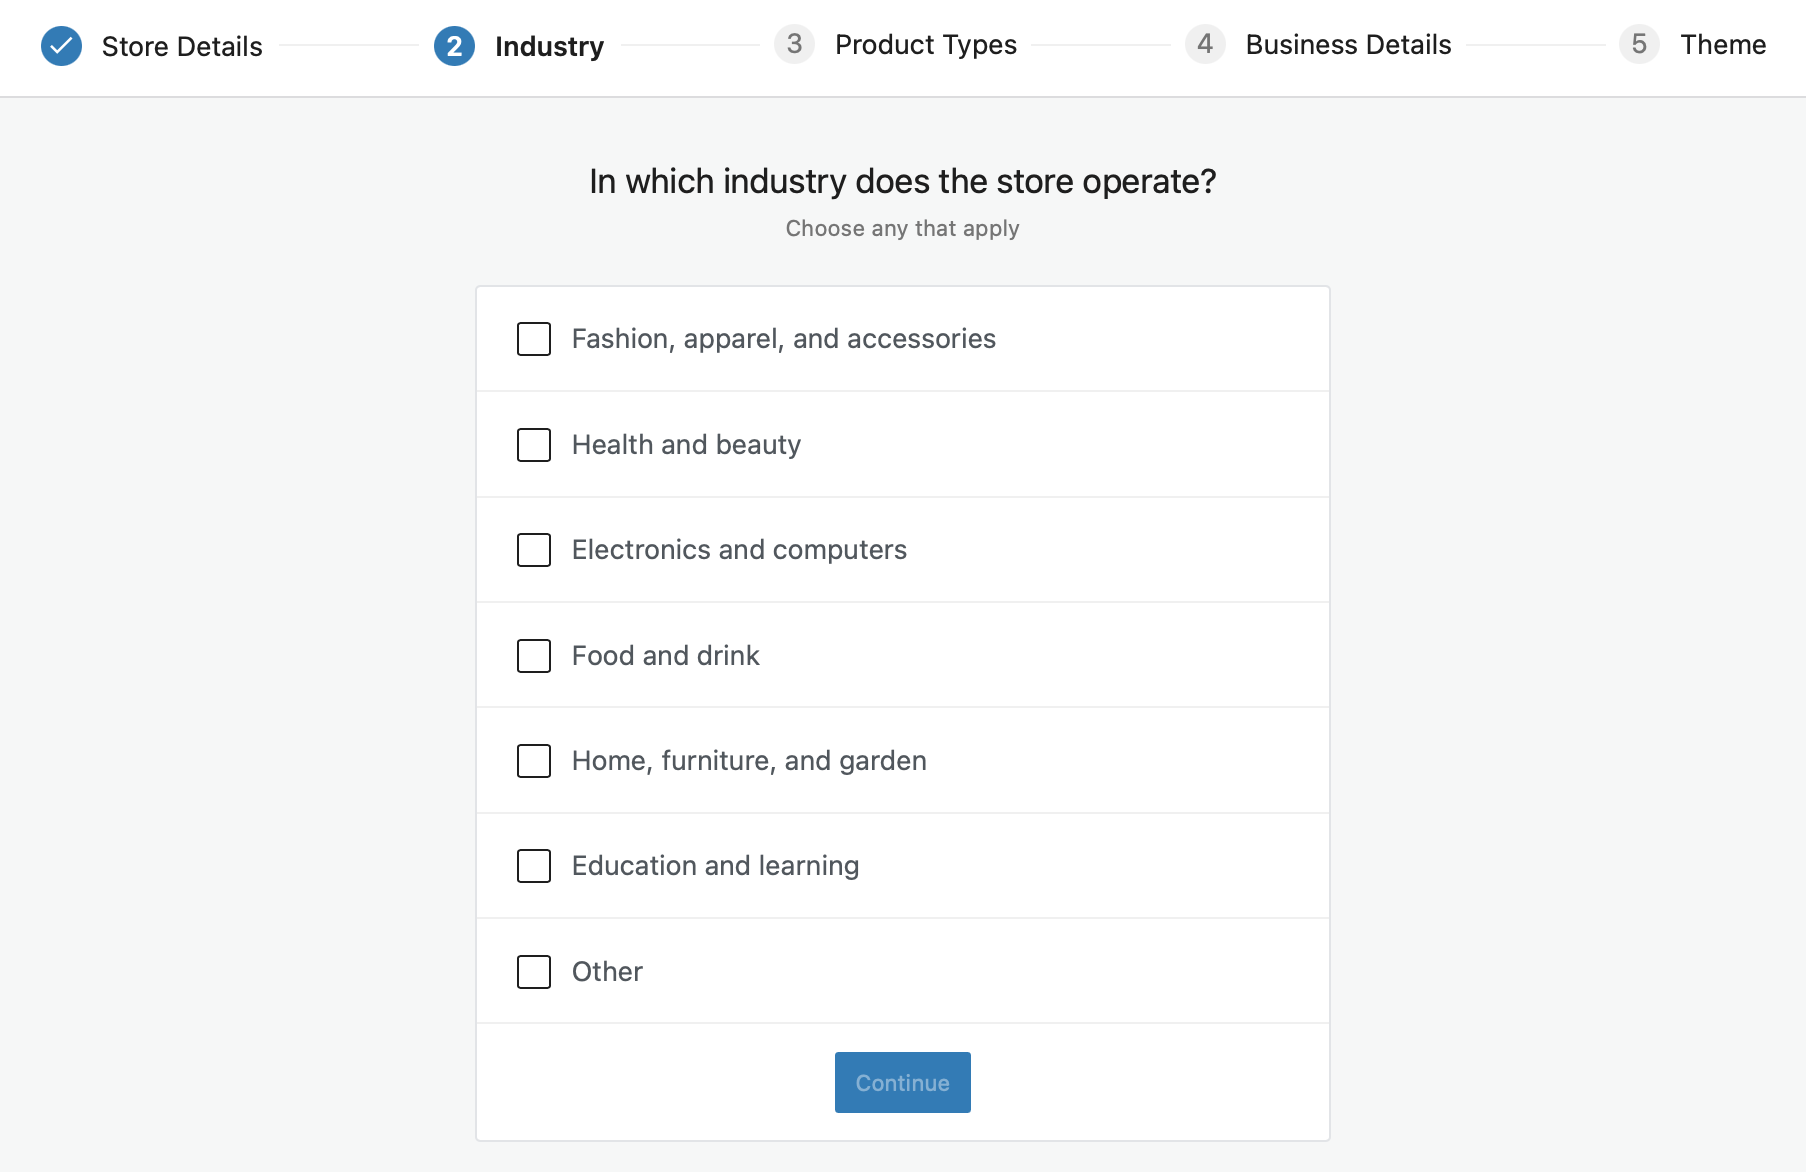
Task: Enable the Electronics and computers checkbox
Action: [x=534, y=550]
